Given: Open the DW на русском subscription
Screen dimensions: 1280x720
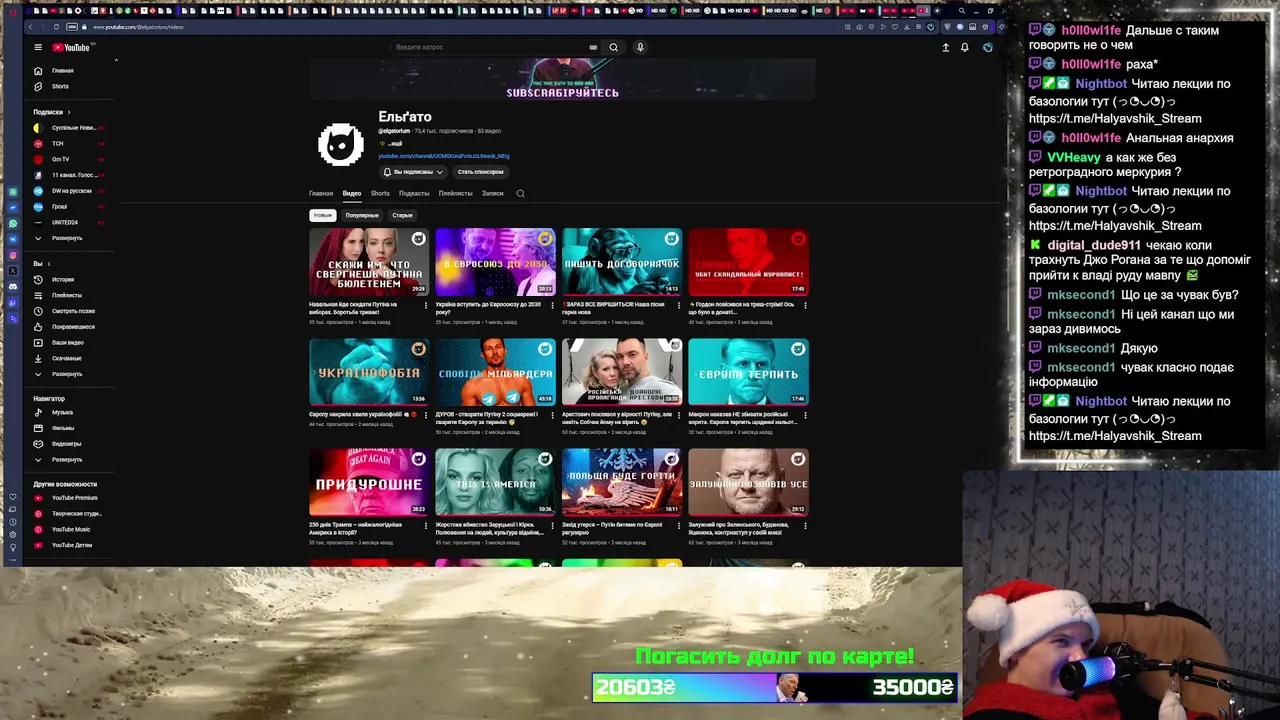Looking at the screenshot, I should (71, 191).
